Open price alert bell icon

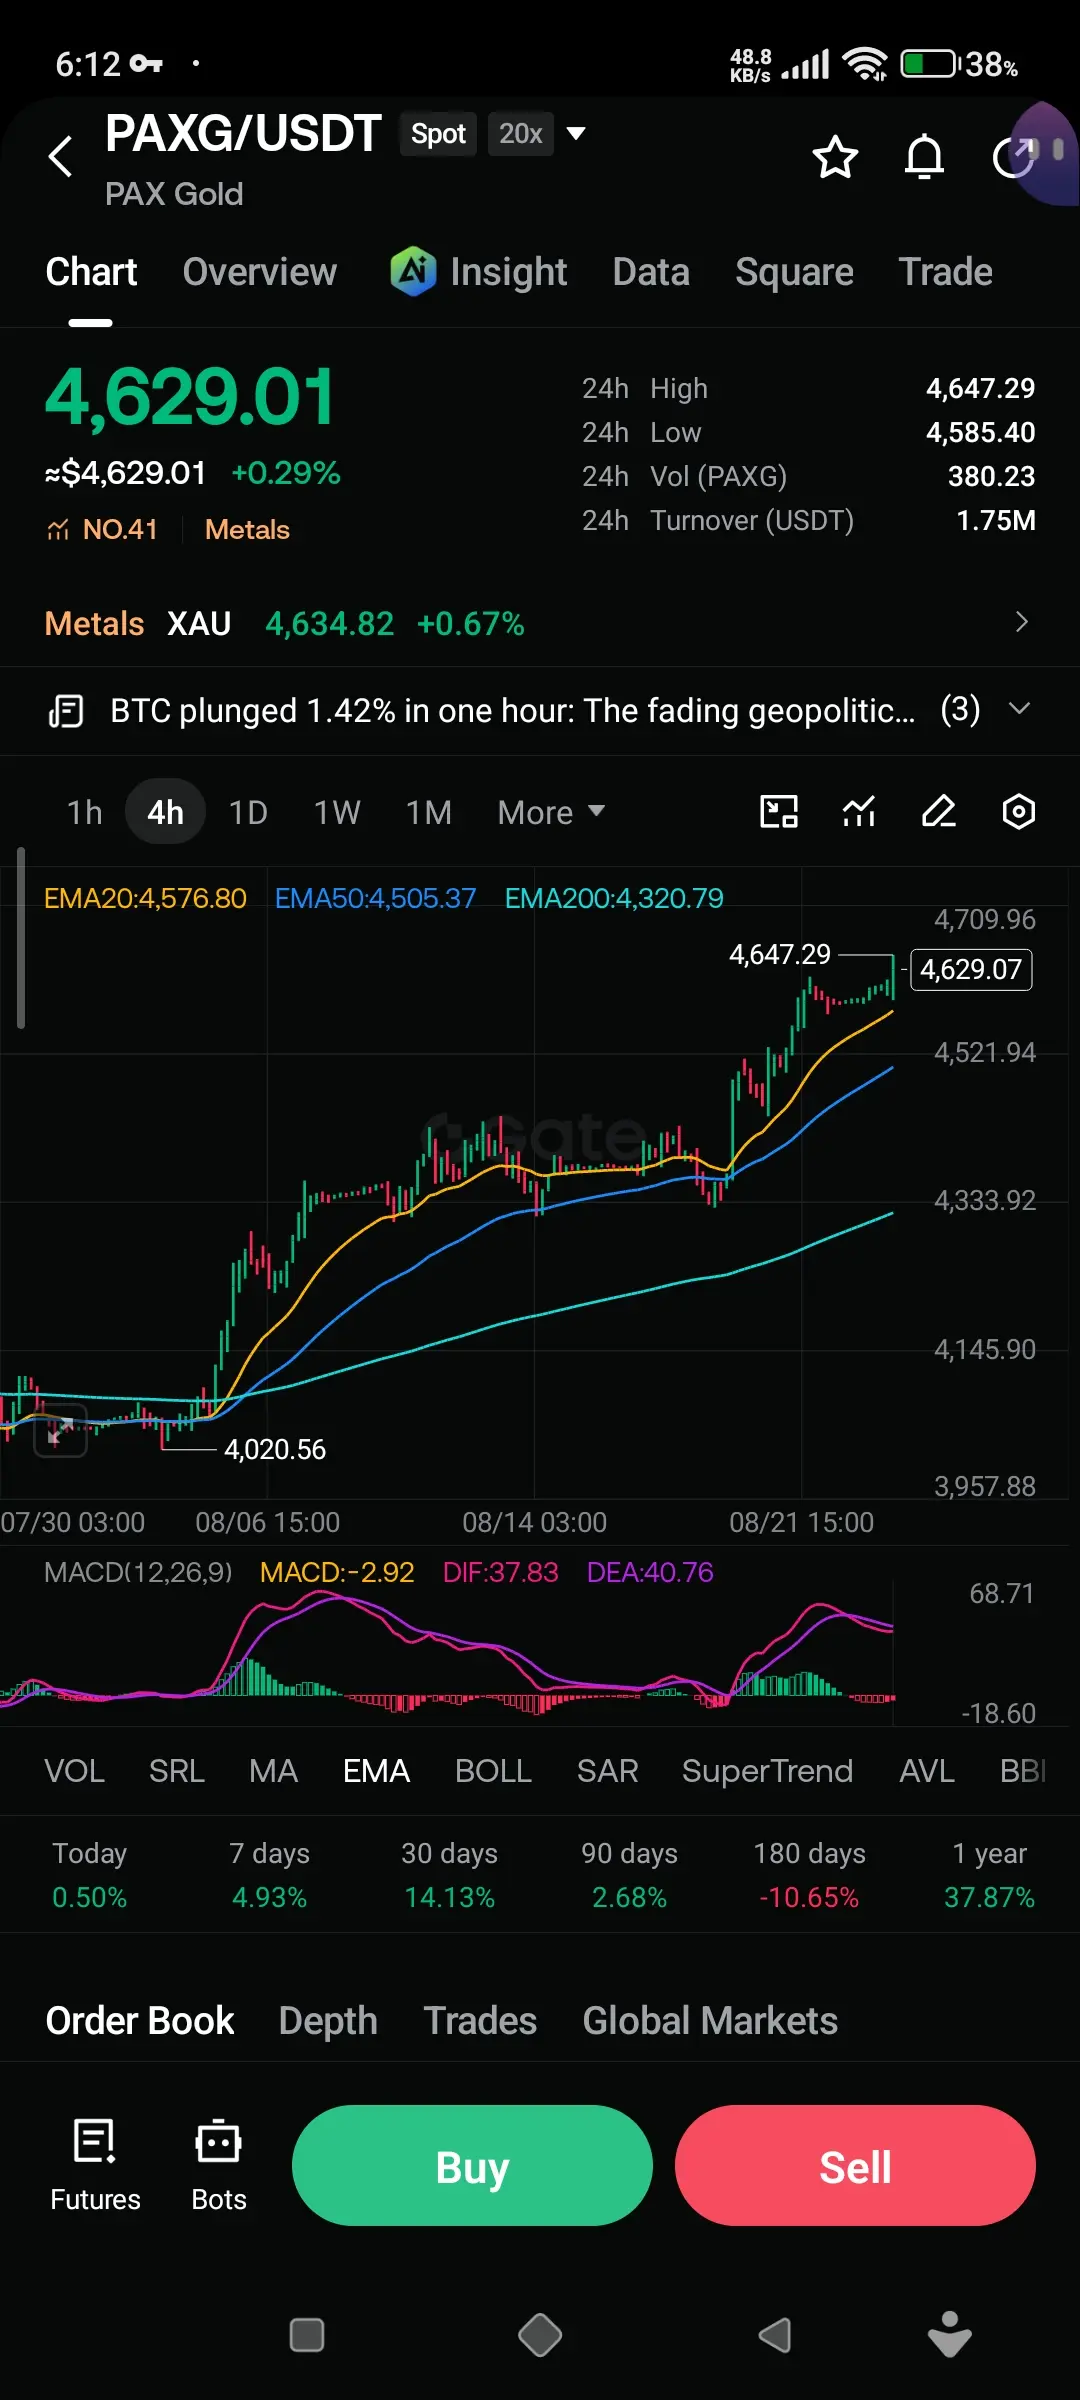pyautogui.click(x=924, y=157)
